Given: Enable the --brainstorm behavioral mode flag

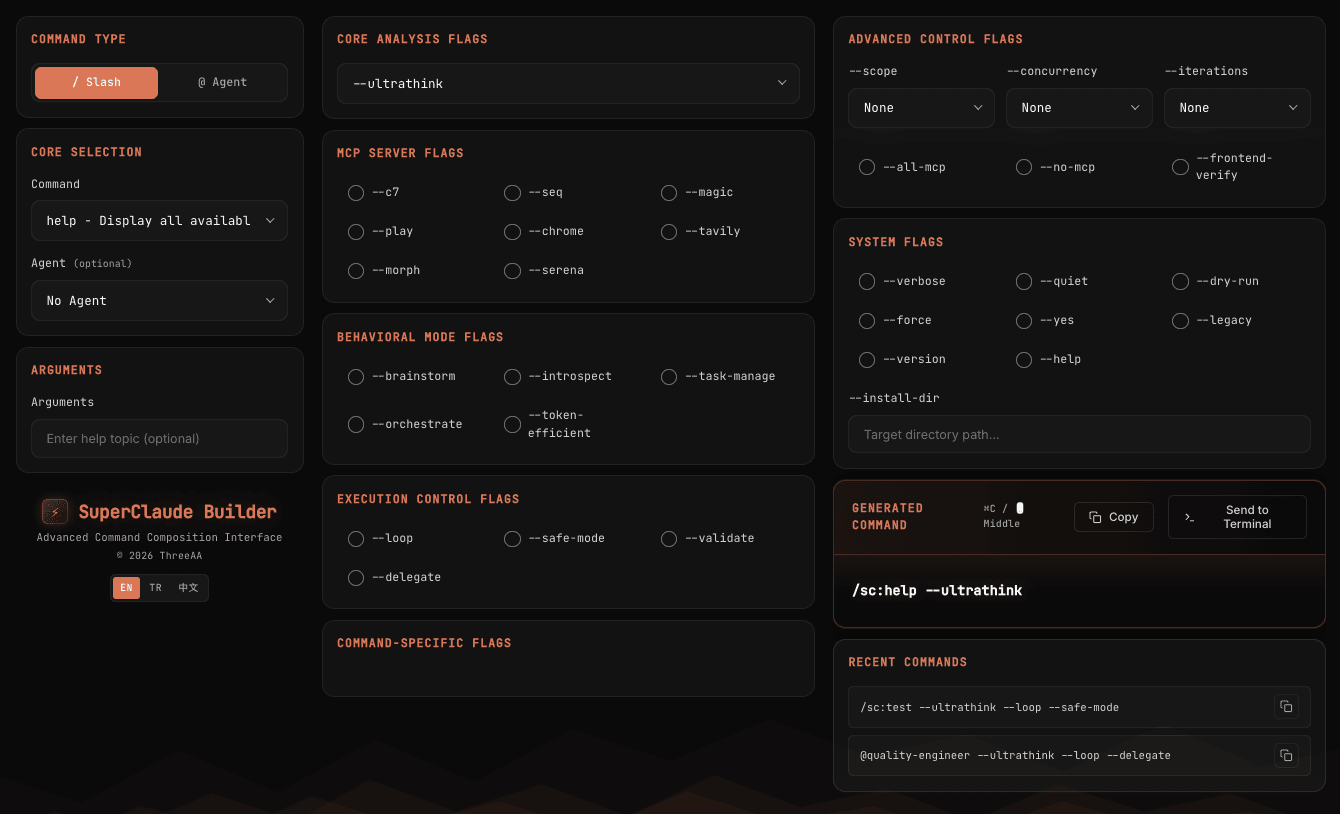Looking at the screenshot, I should pos(356,377).
